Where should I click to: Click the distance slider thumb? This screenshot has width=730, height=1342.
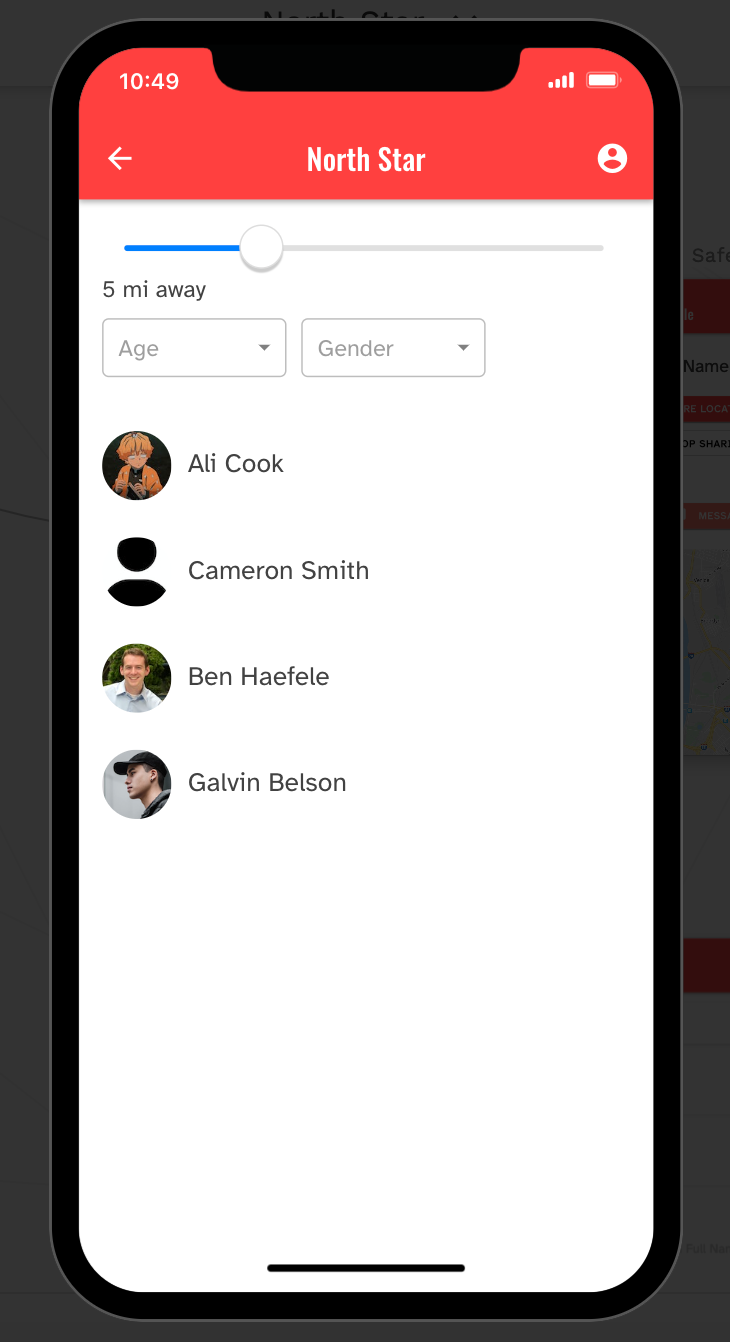pyautogui.click(x=262, y=247)
